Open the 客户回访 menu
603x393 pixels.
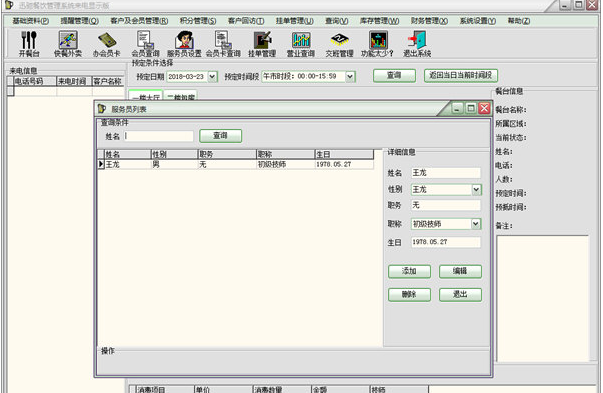pyautogui.click(x=246, y=21)
